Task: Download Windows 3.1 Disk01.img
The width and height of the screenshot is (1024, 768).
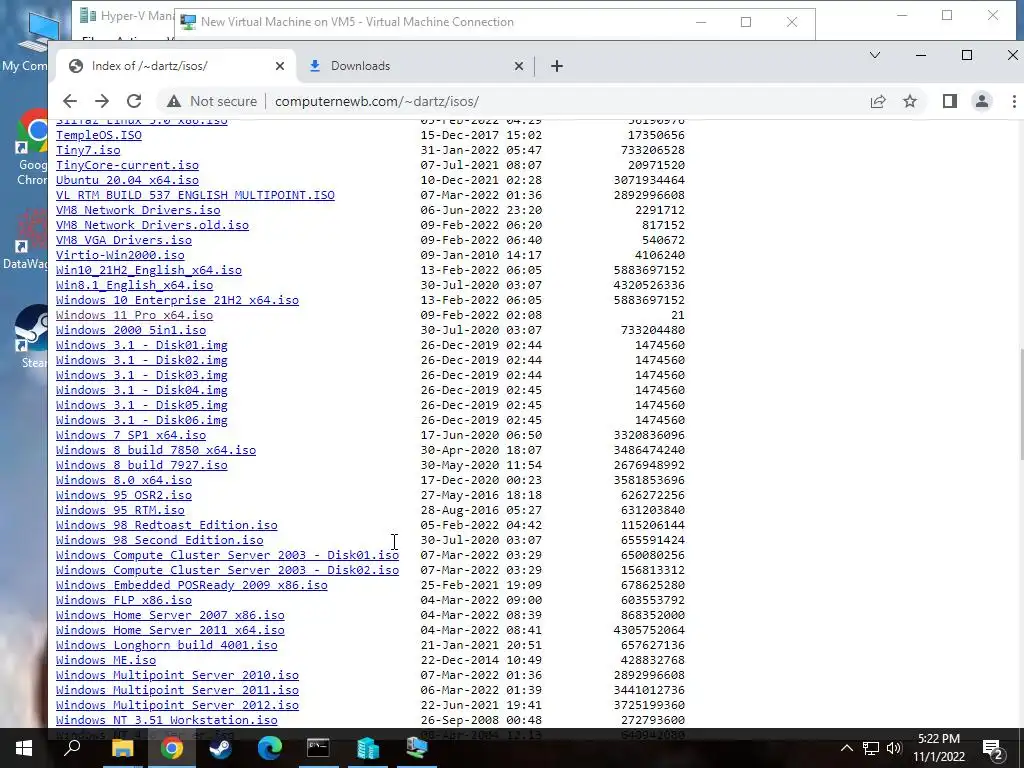Action: tap(142, 345)
